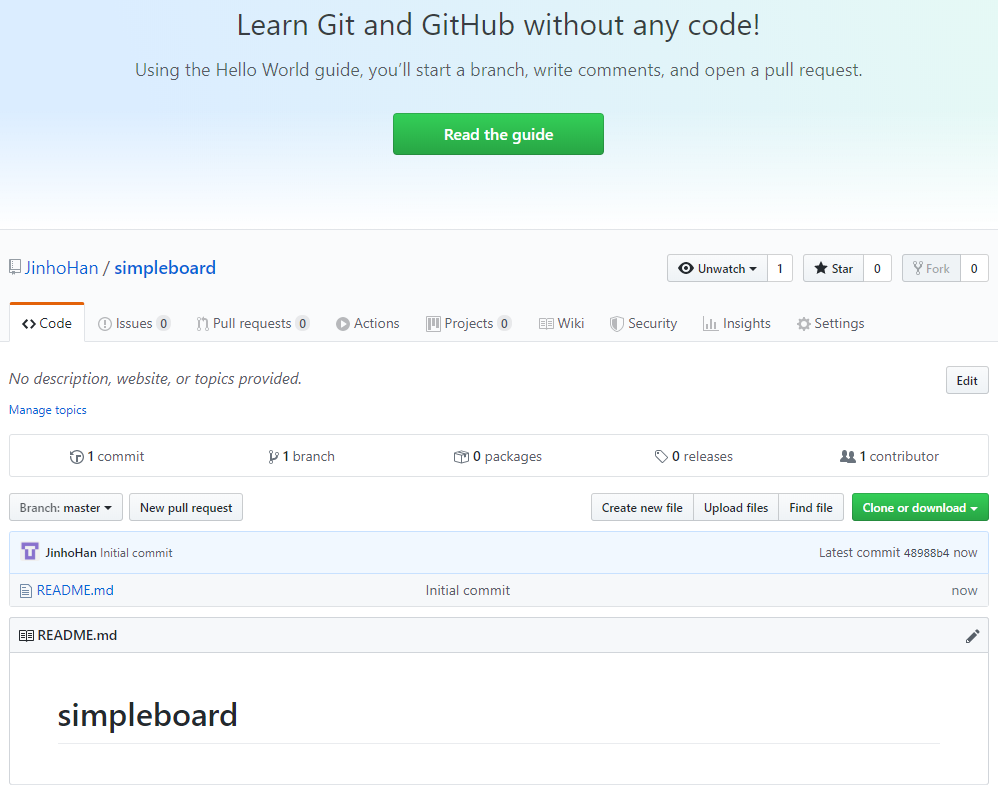
Task: Open latest commit hash 48988b4
Action: pos(926,552)
